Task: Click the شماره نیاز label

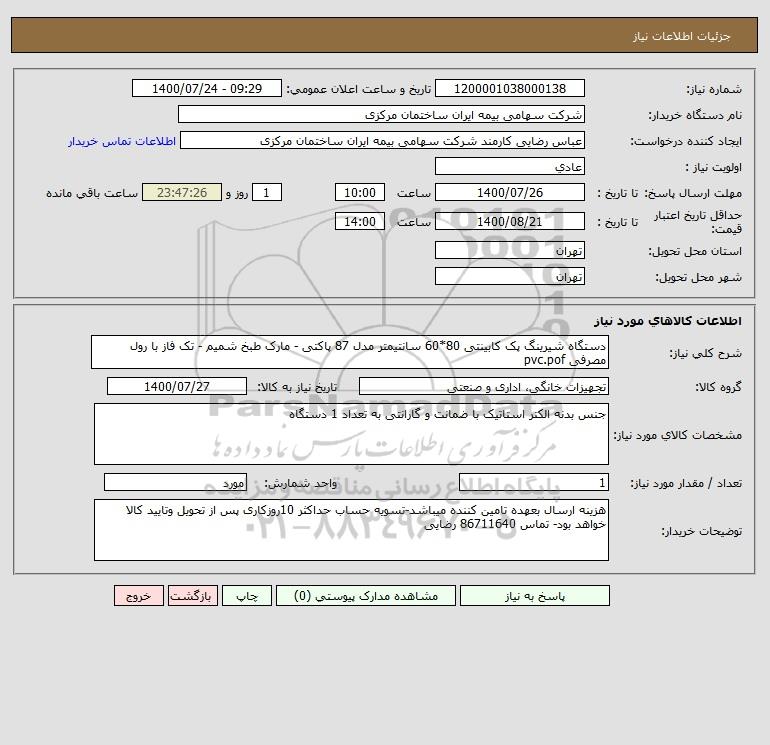Action: pyautogui.click(x=714, y=89)
